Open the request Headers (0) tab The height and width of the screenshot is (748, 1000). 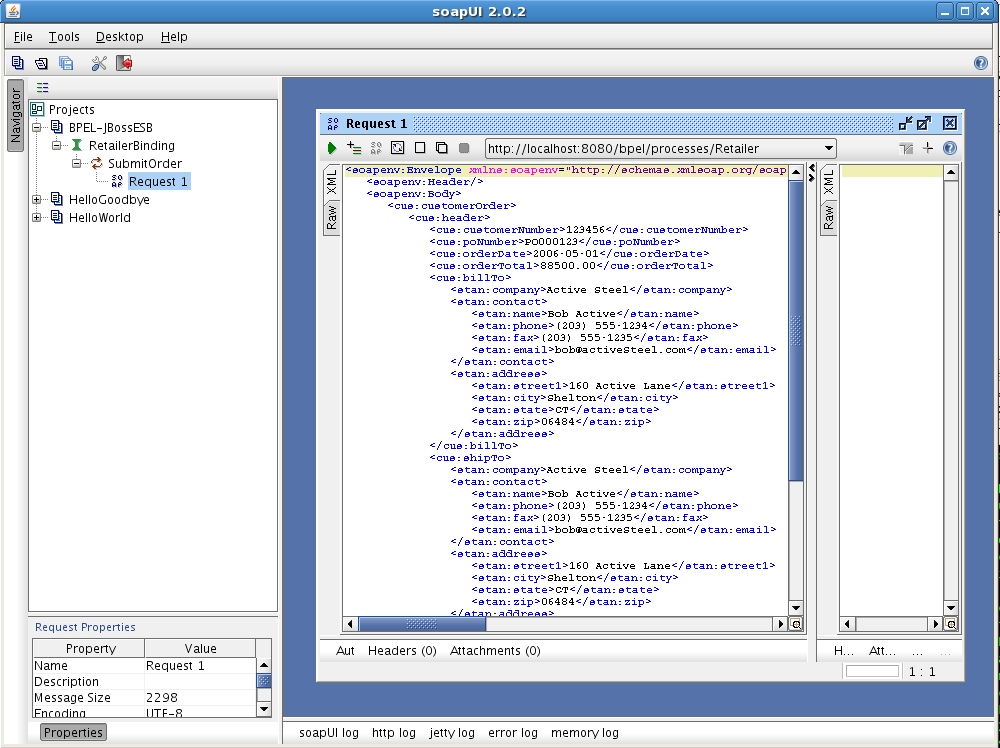pyautogui.click(x=402, y=650)
